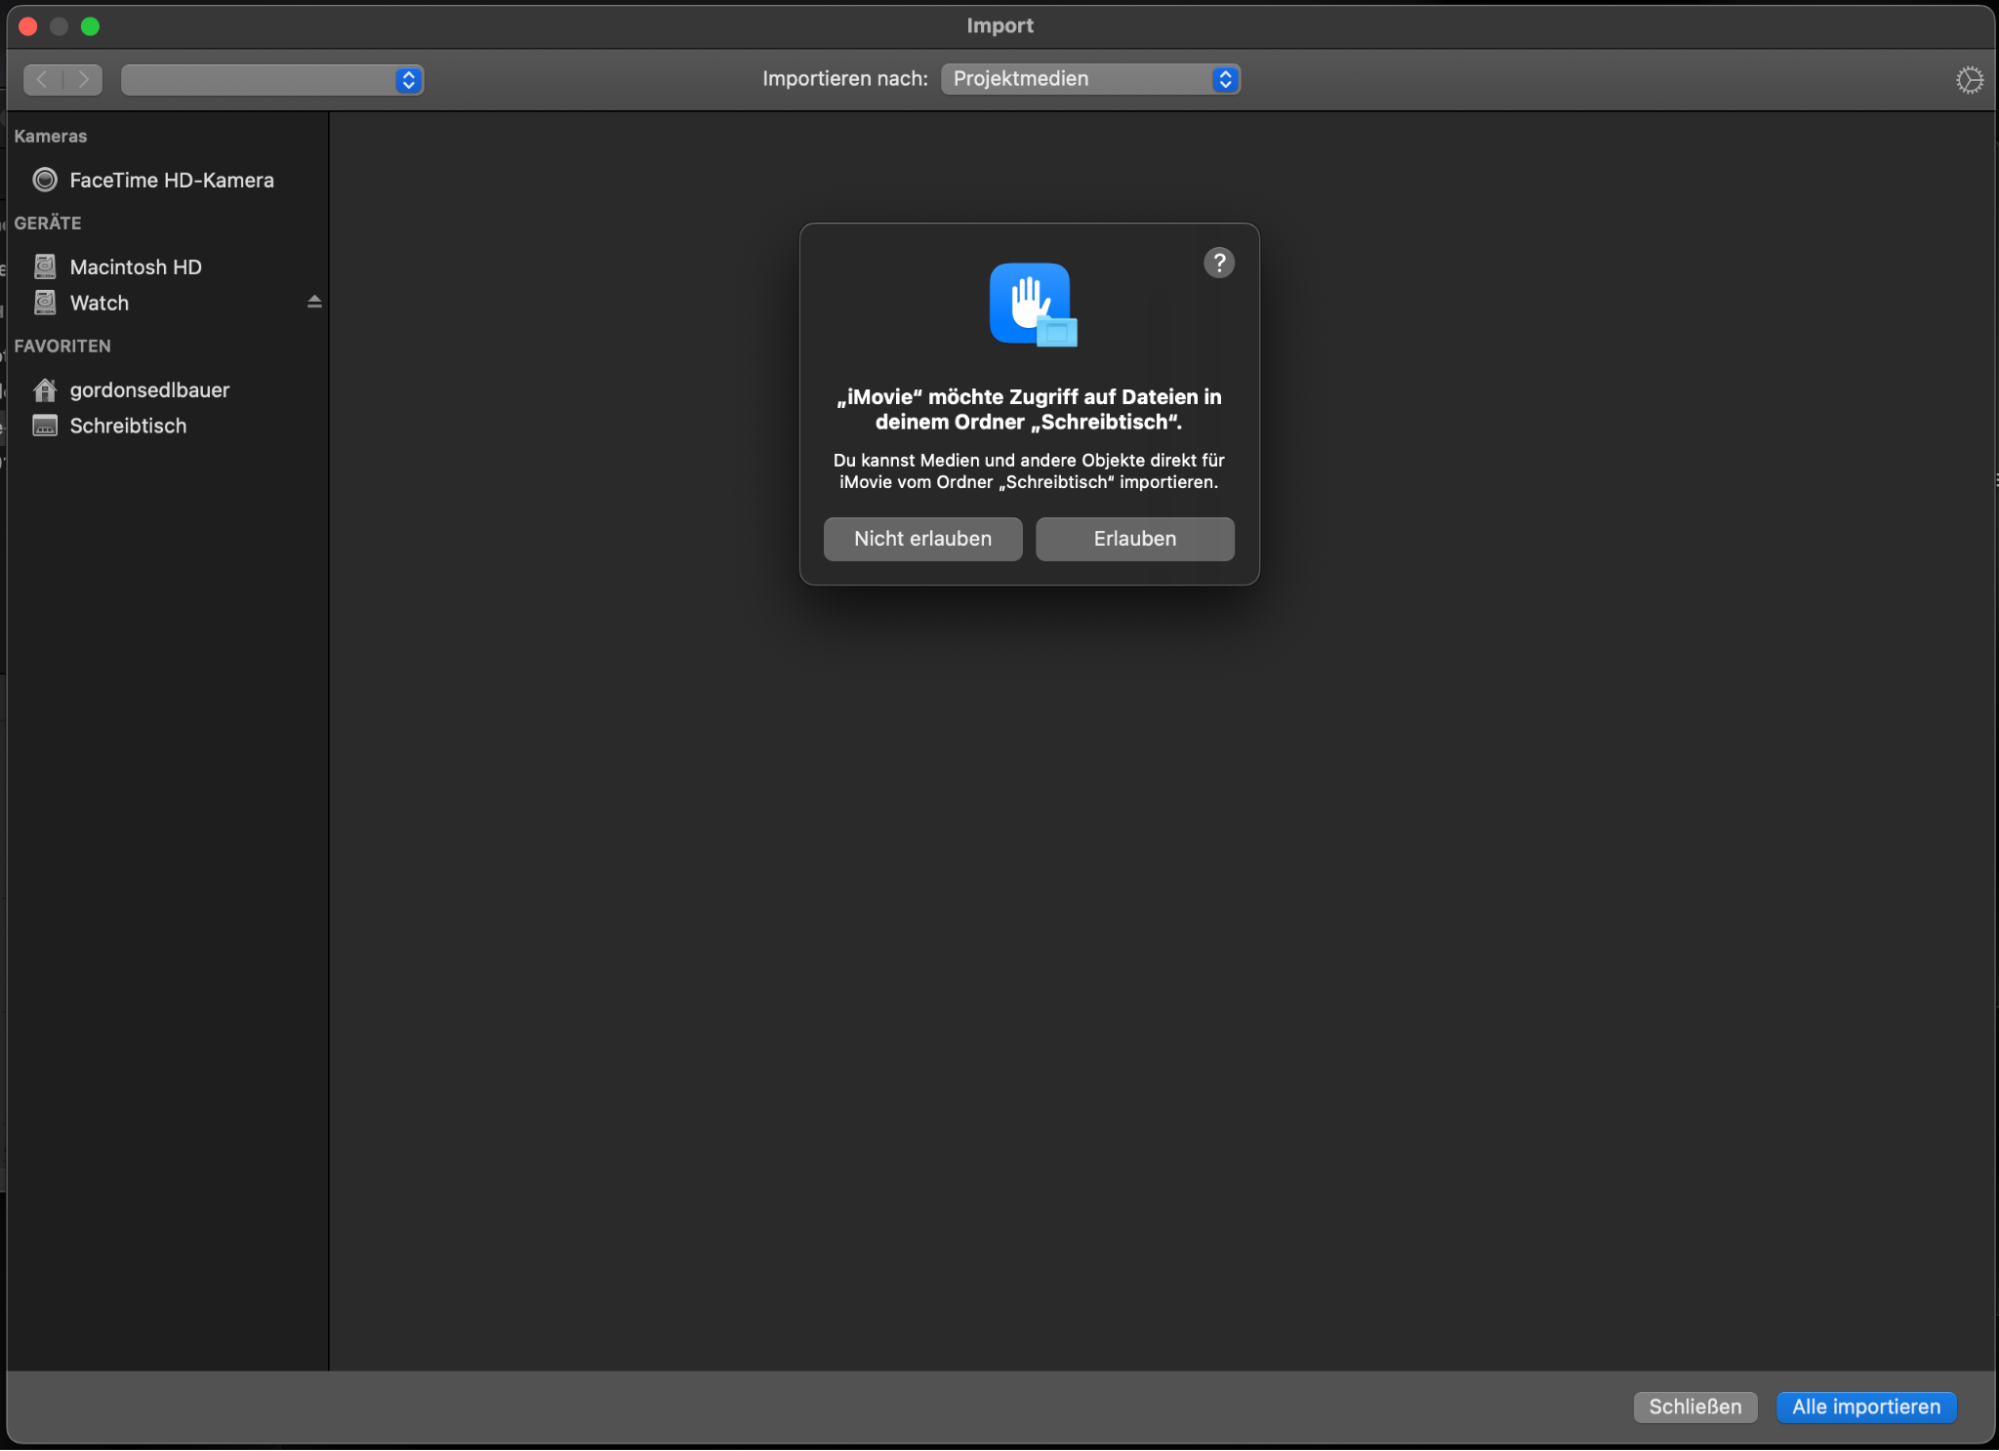The width and height of the screenshot is (1999, 1451).
Task: Click the Kameras section header
Action: pyautogui.click(x=50, y=136)
